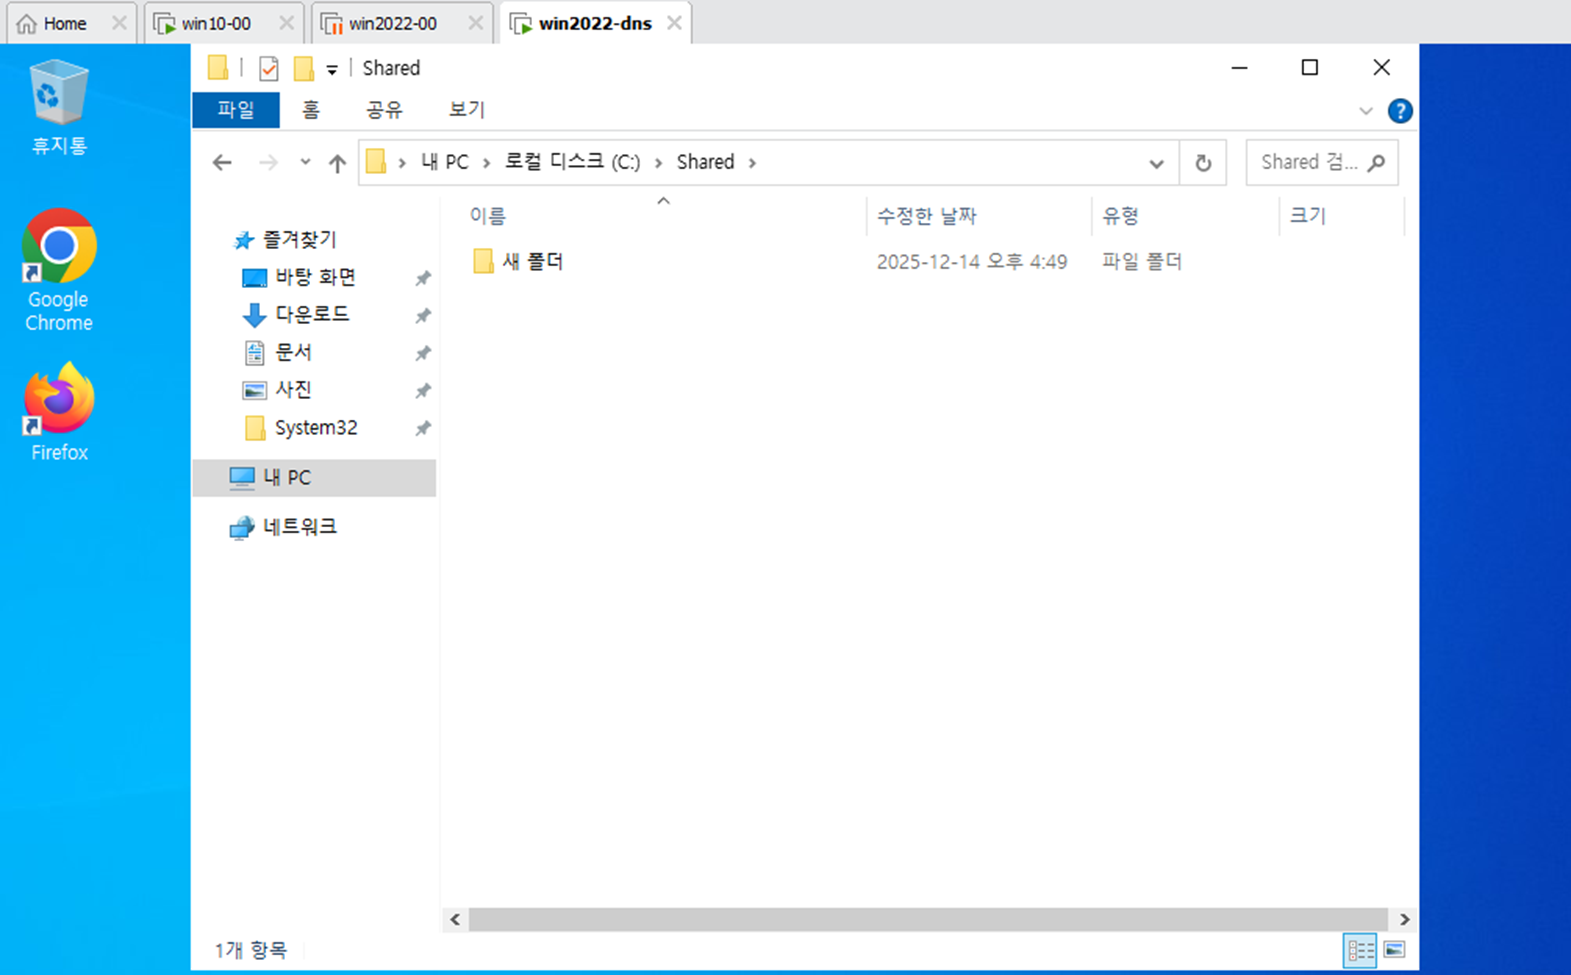
Task: Select 네트워크 in the navigation pane
Action: 299,526
